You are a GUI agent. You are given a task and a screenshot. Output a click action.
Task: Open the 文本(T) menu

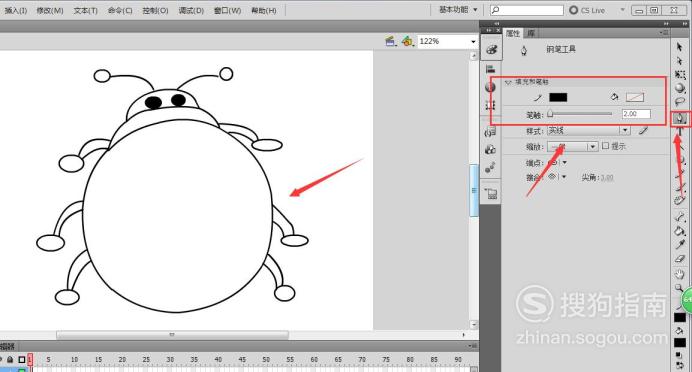point(86,10)
